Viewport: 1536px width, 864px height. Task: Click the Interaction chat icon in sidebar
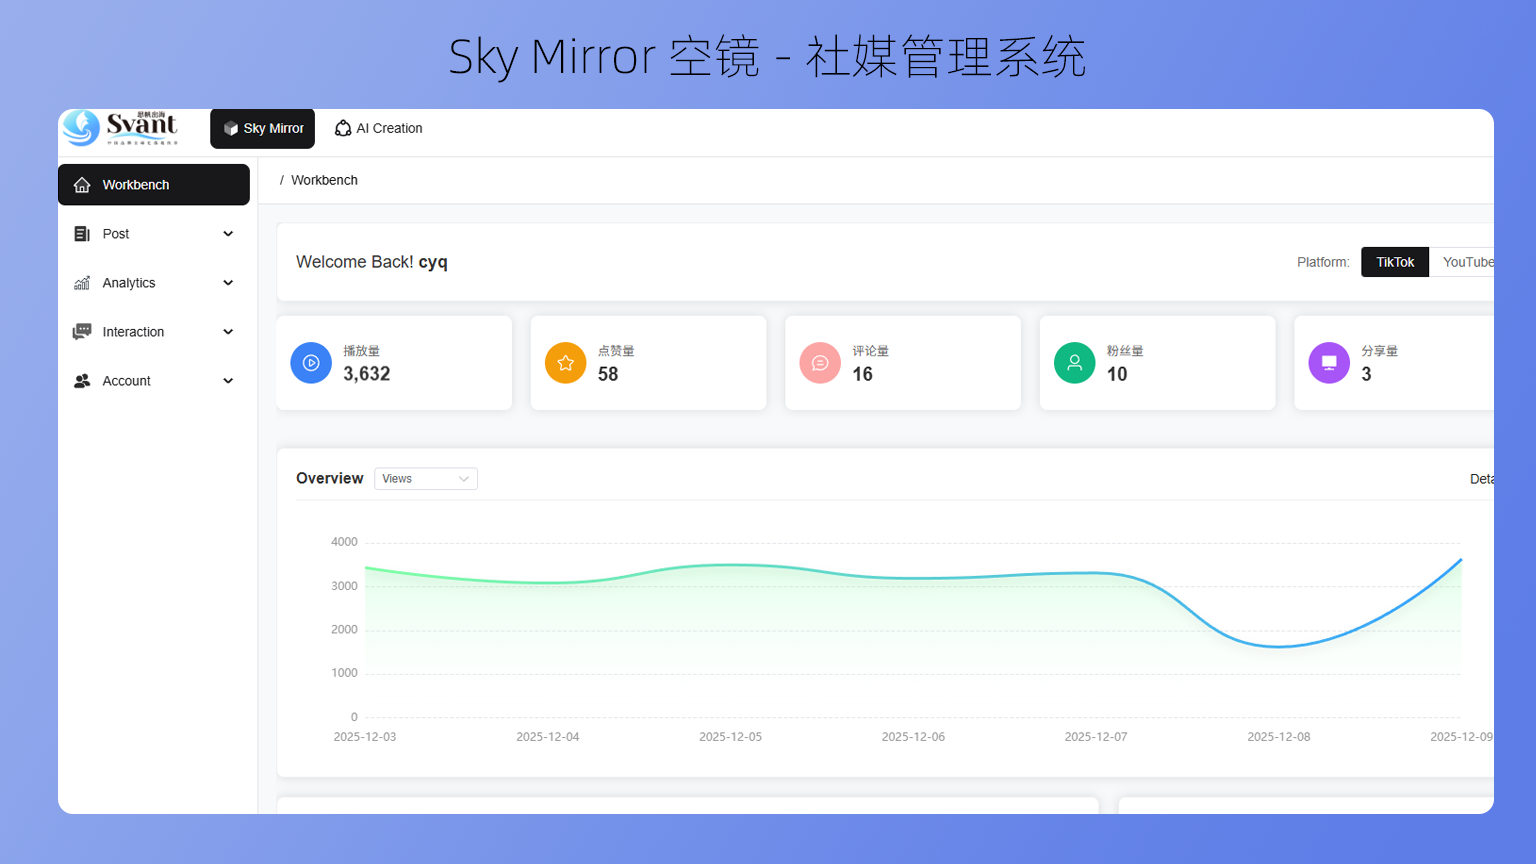[82, 332]
